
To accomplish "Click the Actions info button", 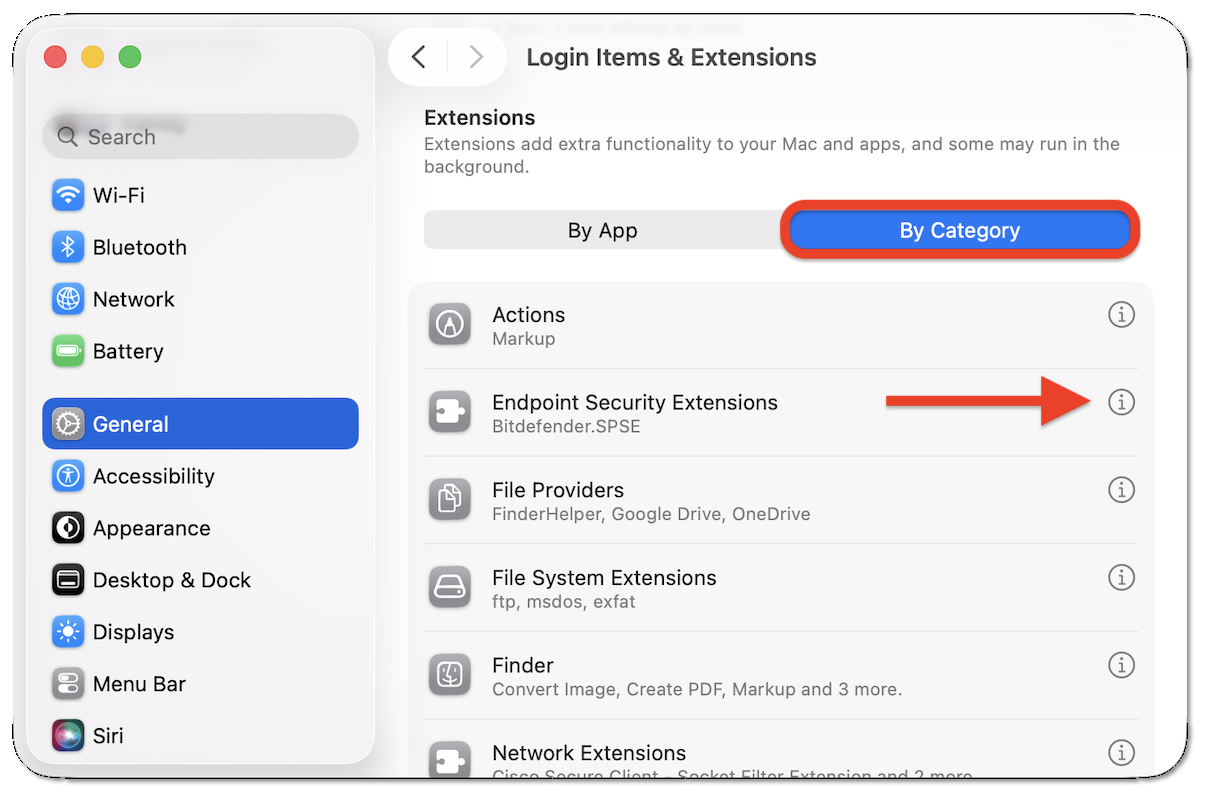I will tap(1121, 315).
